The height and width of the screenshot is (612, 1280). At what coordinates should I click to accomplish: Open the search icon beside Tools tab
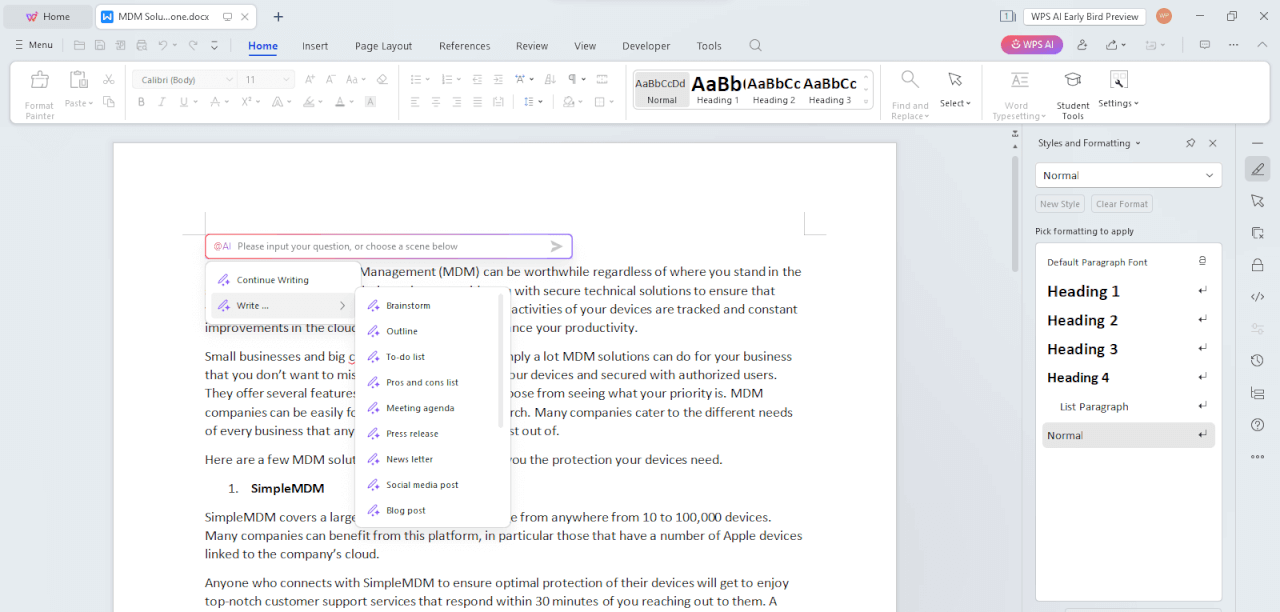point(756,45)
